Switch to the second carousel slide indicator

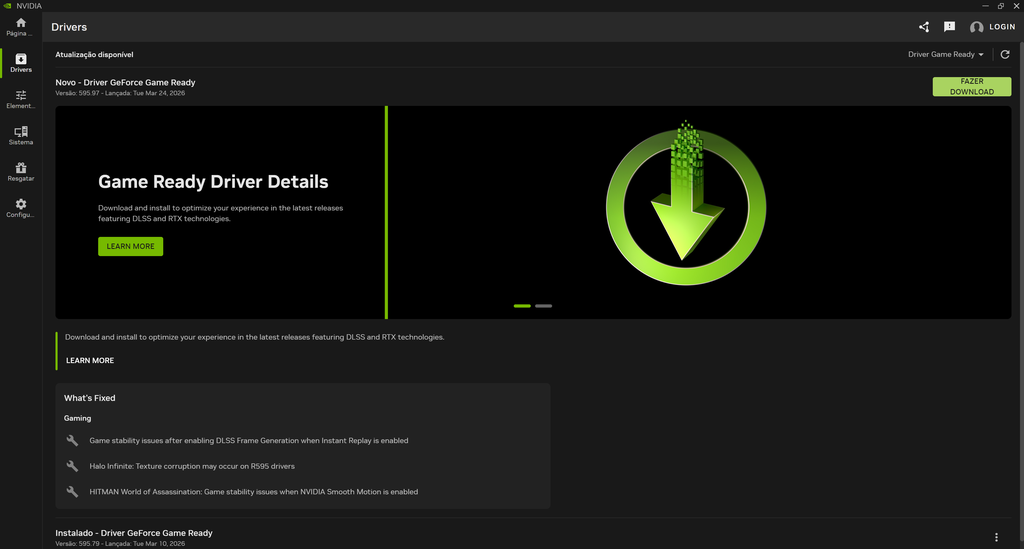click(543, 306)
